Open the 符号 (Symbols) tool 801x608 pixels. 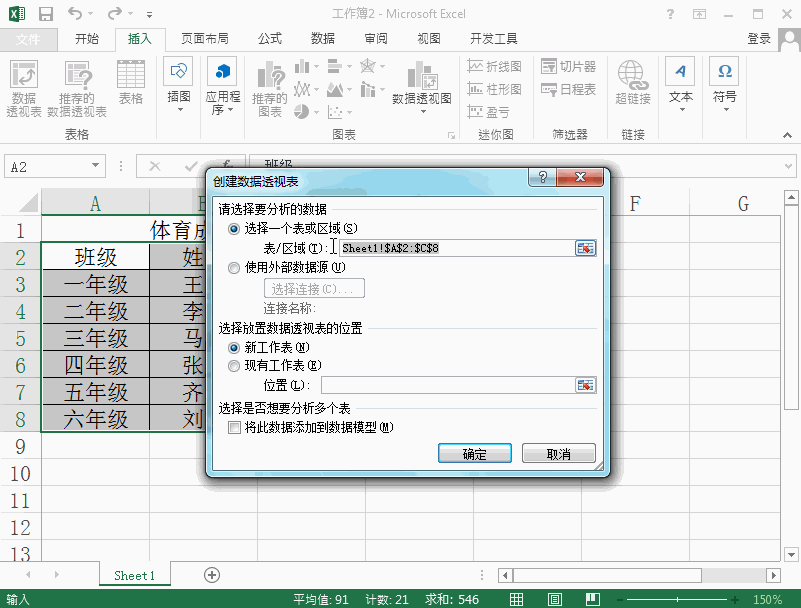(723, 88)
